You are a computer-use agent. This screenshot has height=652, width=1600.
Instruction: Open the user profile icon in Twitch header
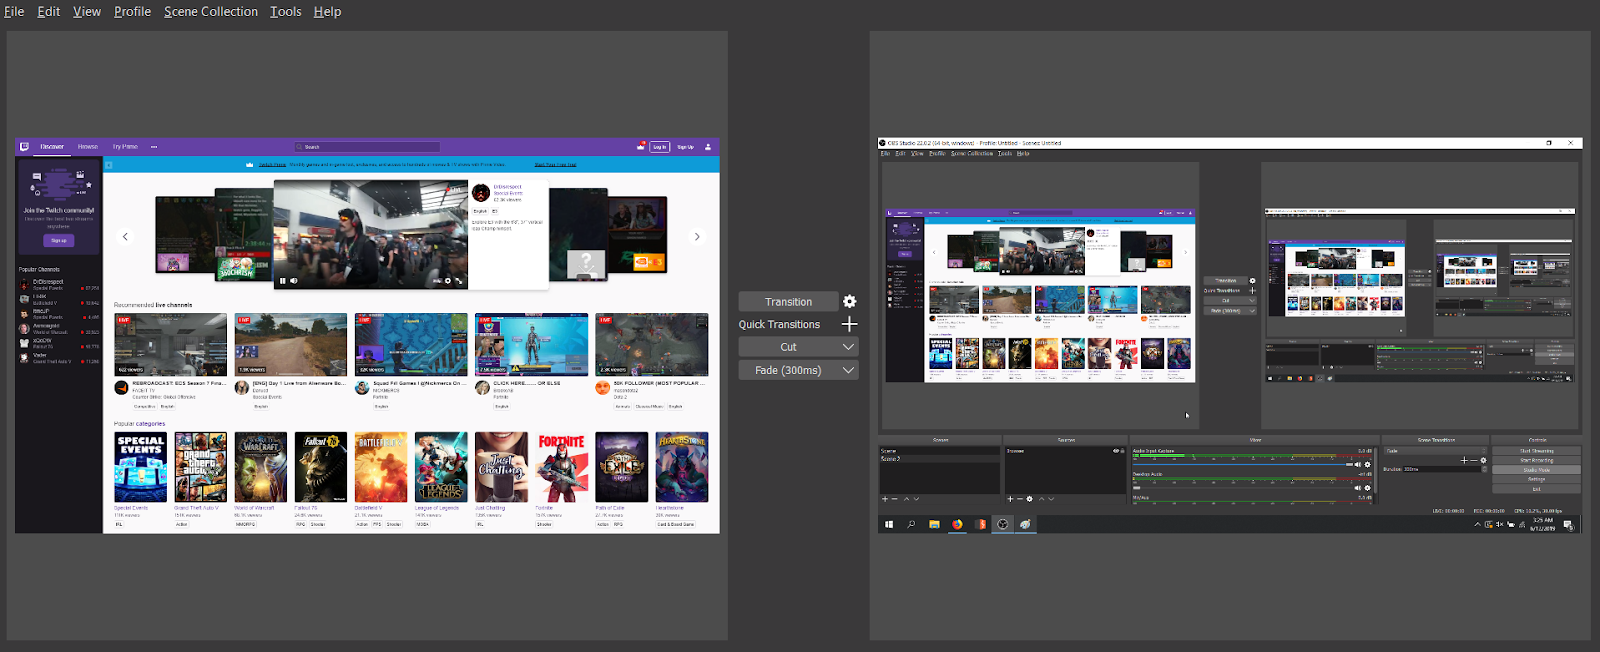pyautogui.click(x=708, y=146)
